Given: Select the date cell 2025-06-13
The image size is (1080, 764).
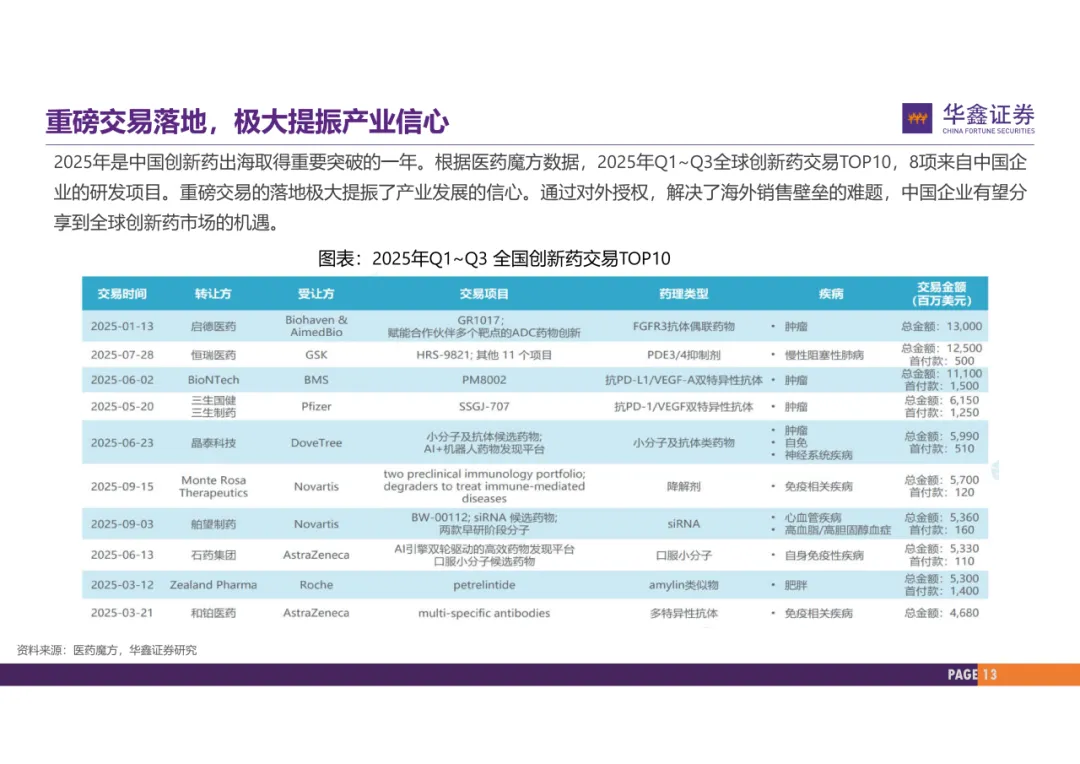Looking at the screenshot, I should coord(122,555).
